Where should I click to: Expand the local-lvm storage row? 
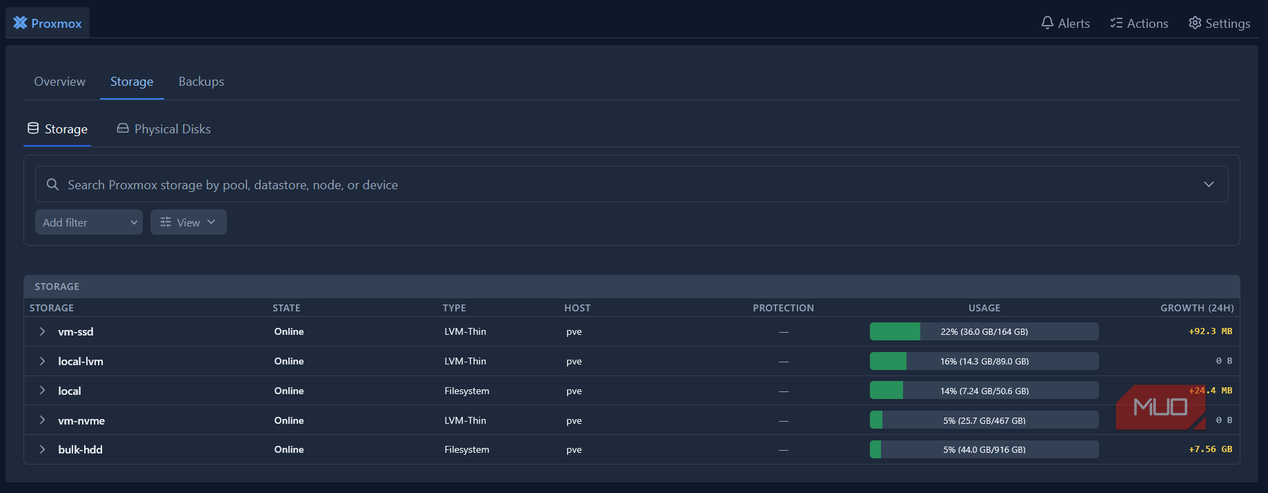[x=42, y=361]
